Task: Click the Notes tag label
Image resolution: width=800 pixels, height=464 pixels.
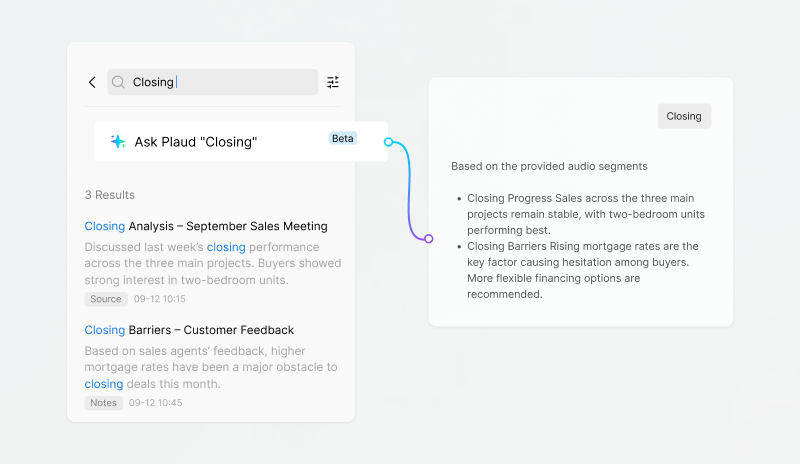Action: [x=103, y=403]
